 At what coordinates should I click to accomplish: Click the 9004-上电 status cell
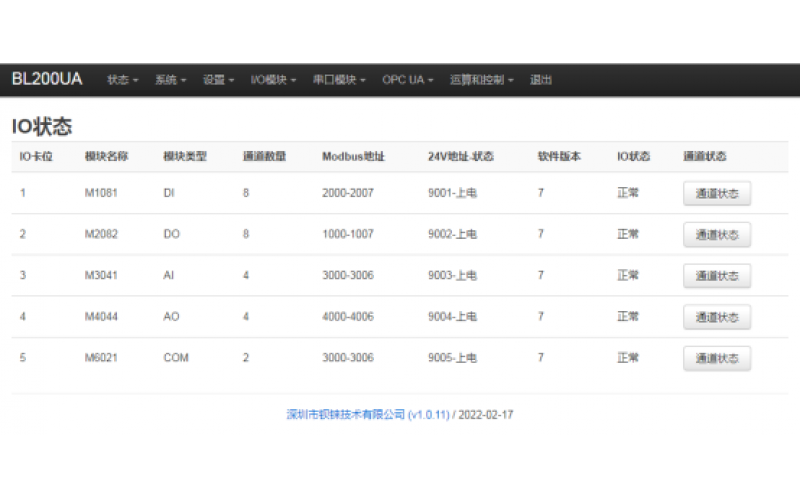click(x=453, y=317)
